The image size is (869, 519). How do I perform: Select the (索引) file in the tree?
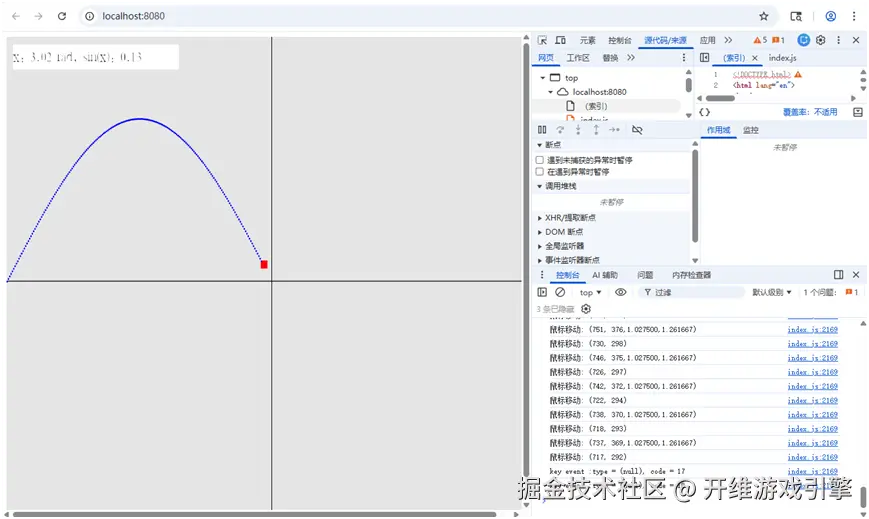(x=596, y=106)
